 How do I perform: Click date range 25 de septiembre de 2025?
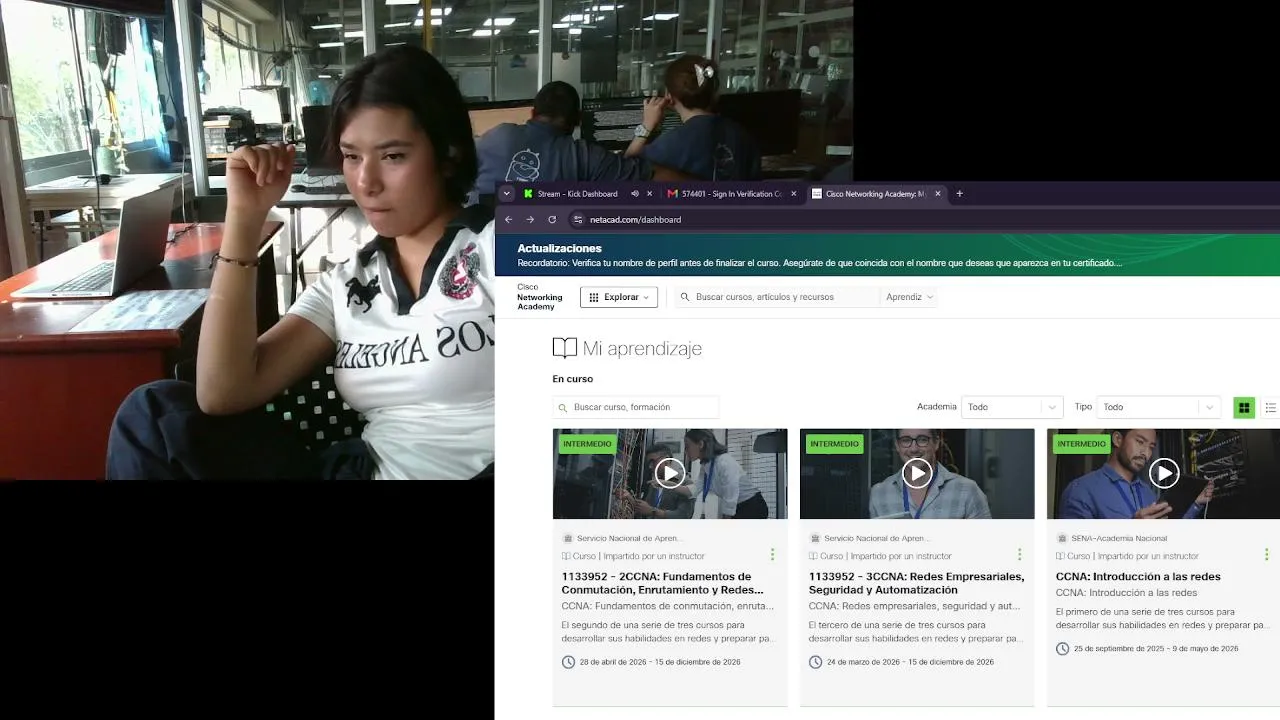coord(1156,649)
